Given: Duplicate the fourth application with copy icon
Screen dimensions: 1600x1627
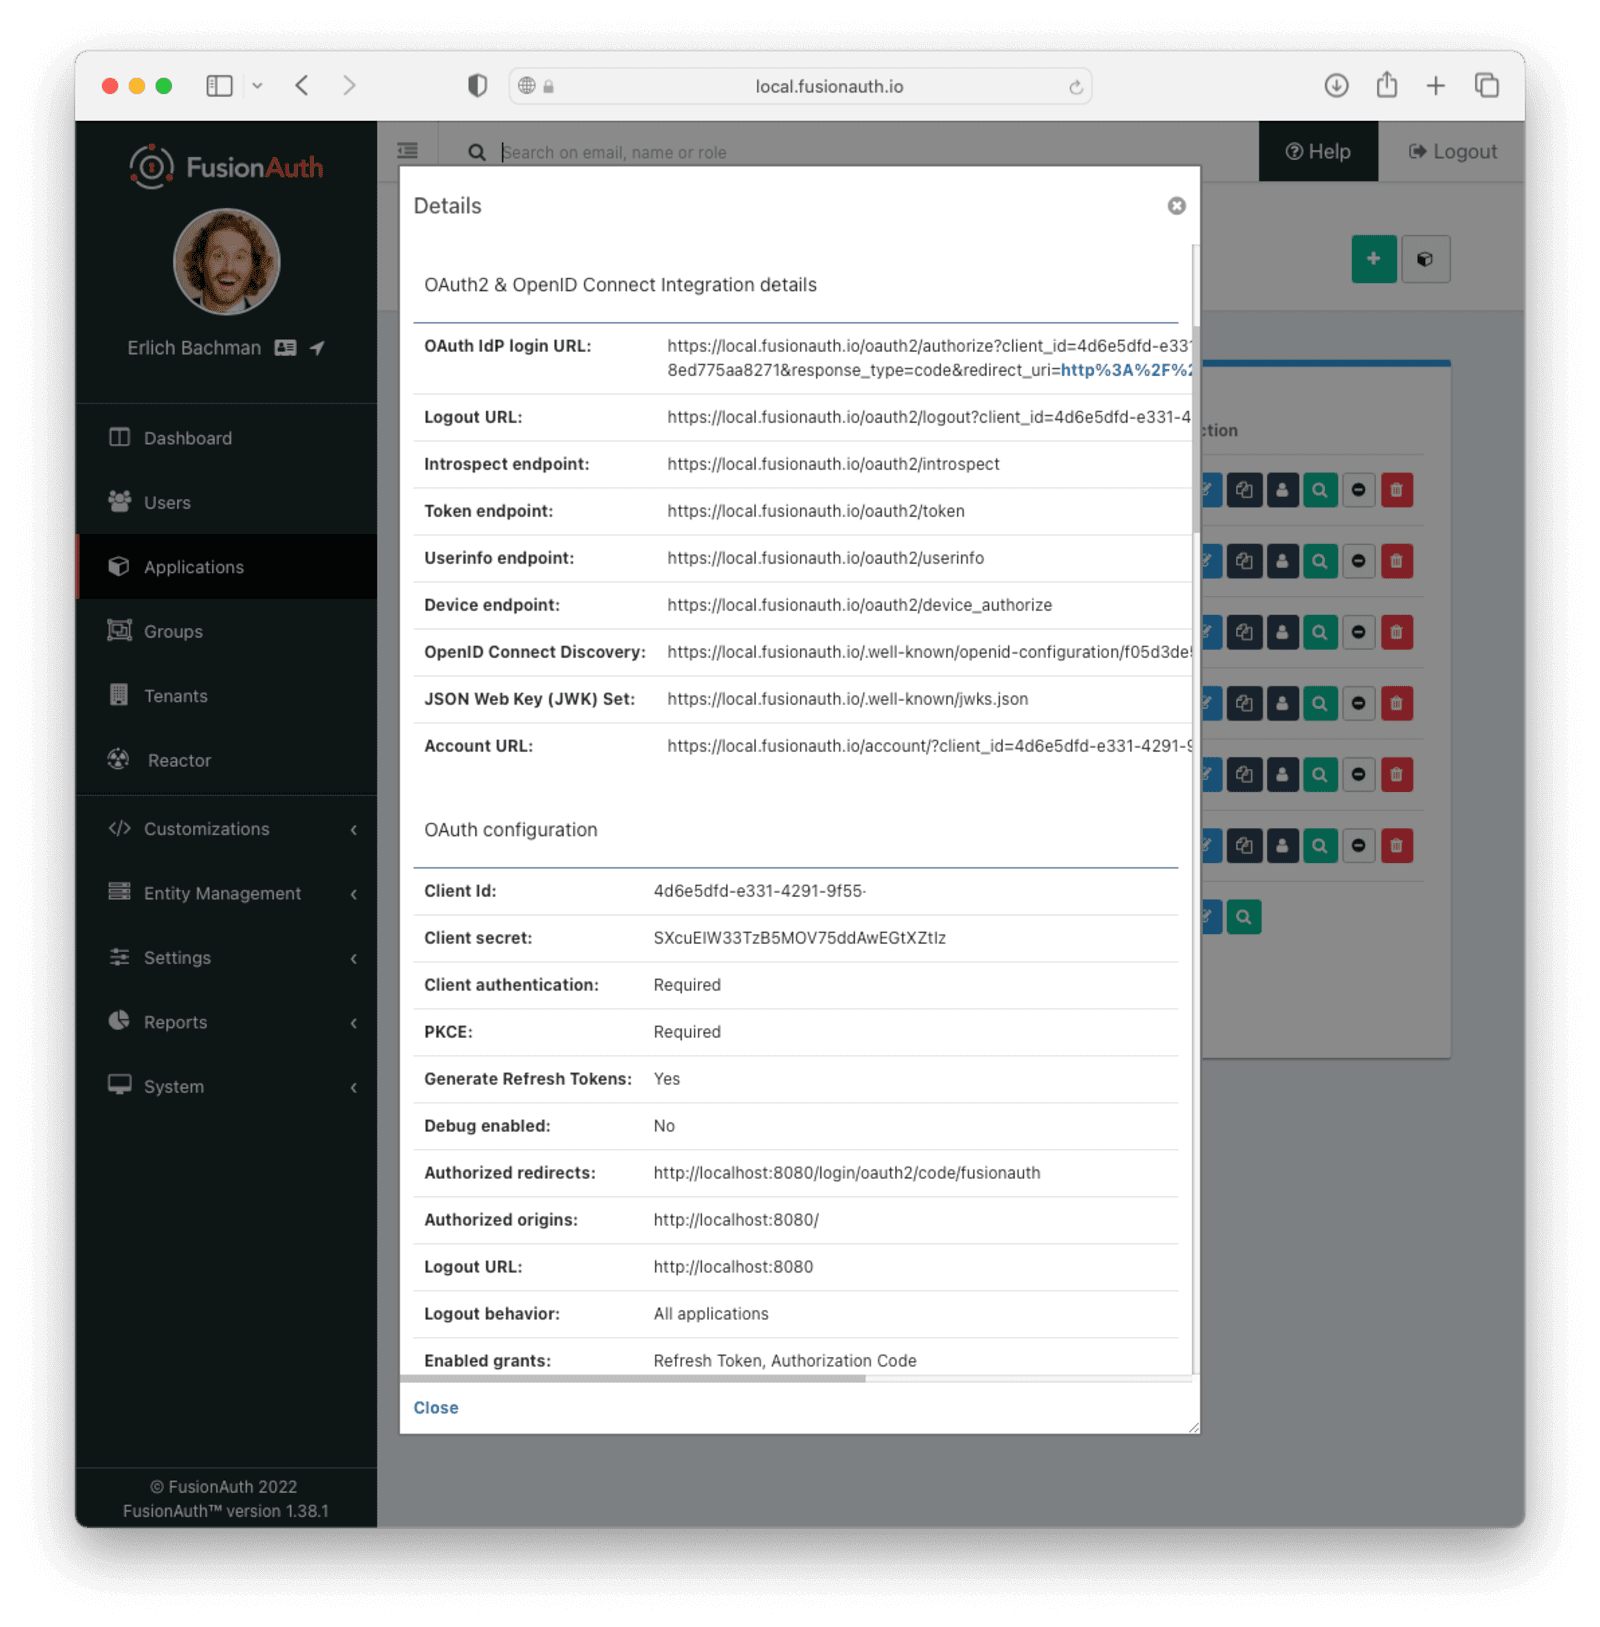Looking at the screenshot, I should (x=1244, y=703).
